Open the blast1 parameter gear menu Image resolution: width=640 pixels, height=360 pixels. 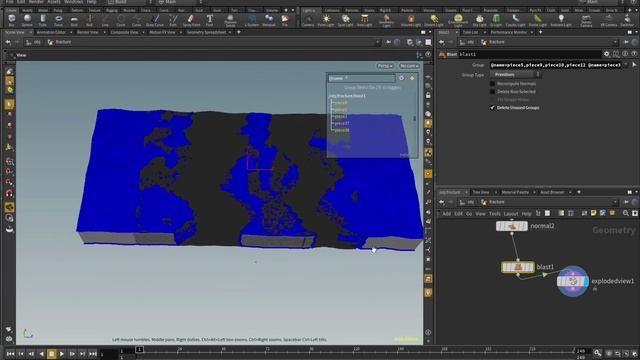coord(607,54)
